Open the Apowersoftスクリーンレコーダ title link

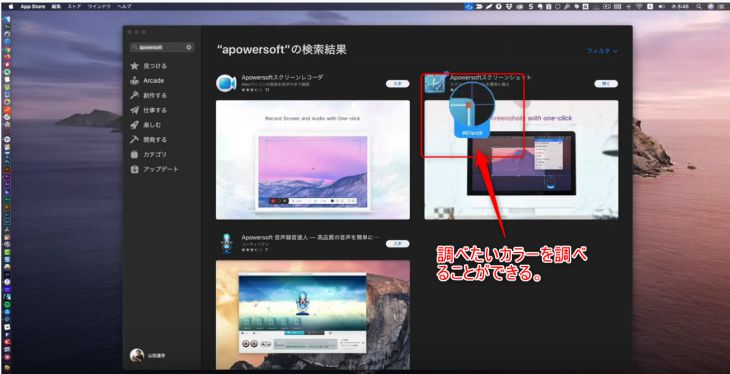282,77
